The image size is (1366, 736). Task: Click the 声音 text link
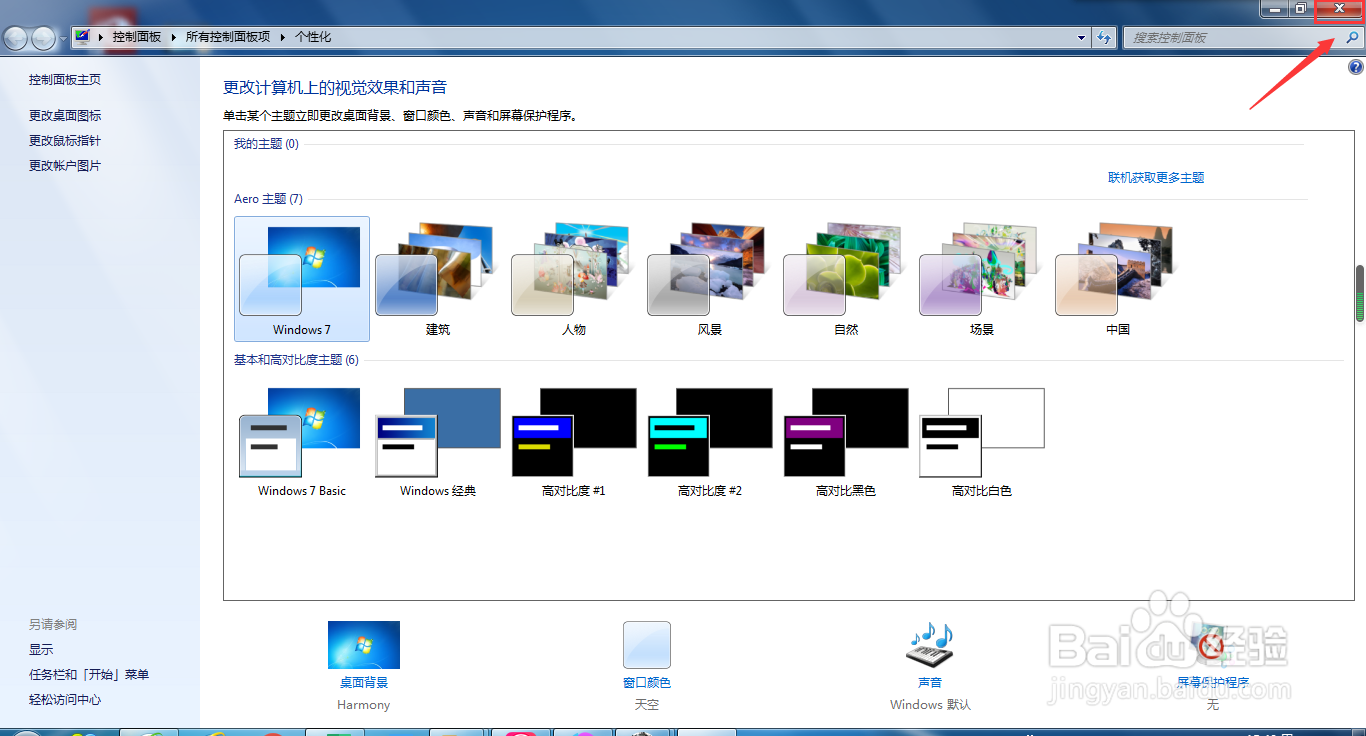pos(930,683)
